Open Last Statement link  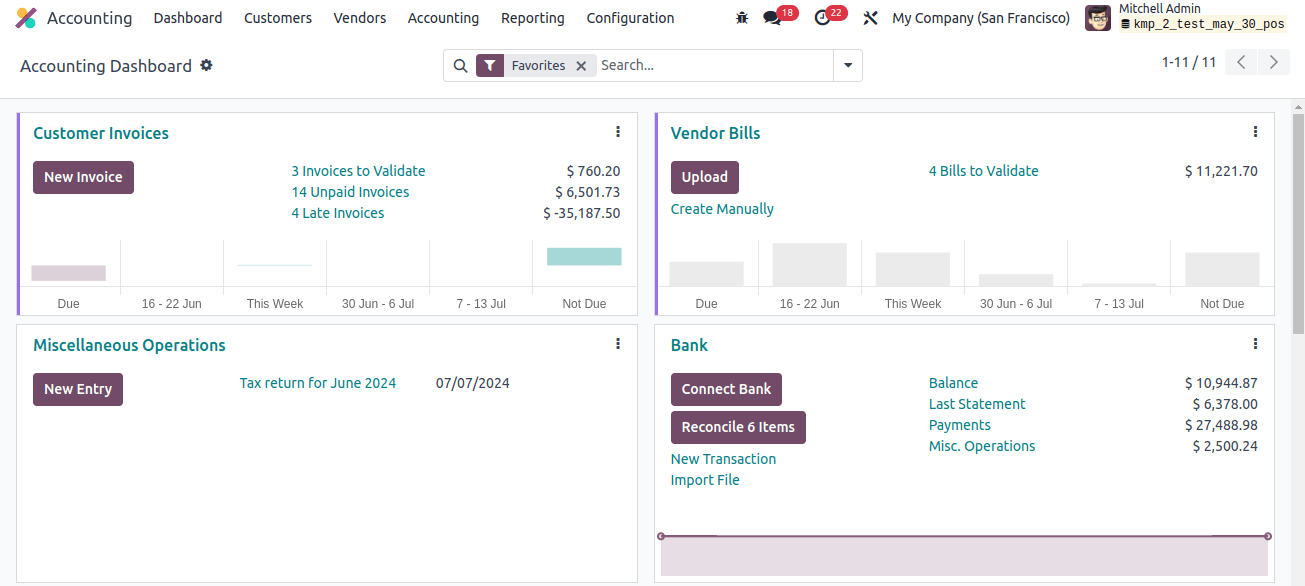(977, 404)
